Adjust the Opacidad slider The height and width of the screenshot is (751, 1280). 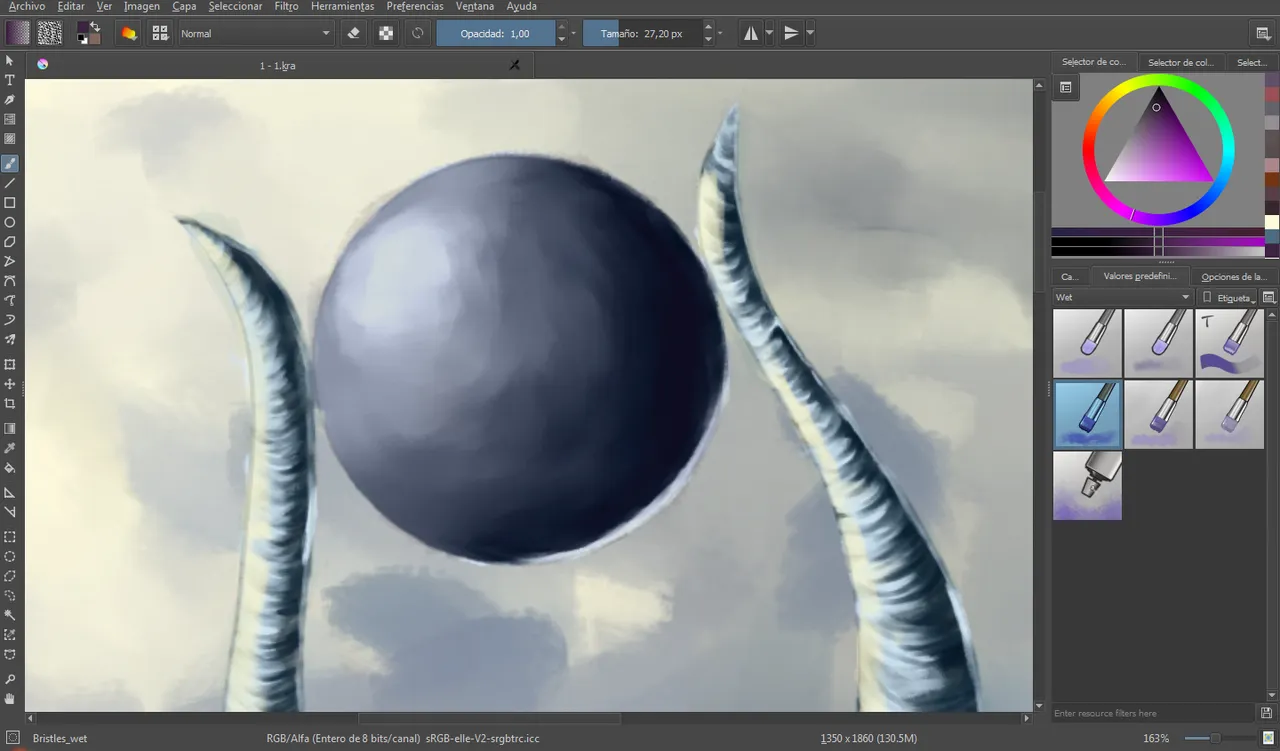[495, 33]
